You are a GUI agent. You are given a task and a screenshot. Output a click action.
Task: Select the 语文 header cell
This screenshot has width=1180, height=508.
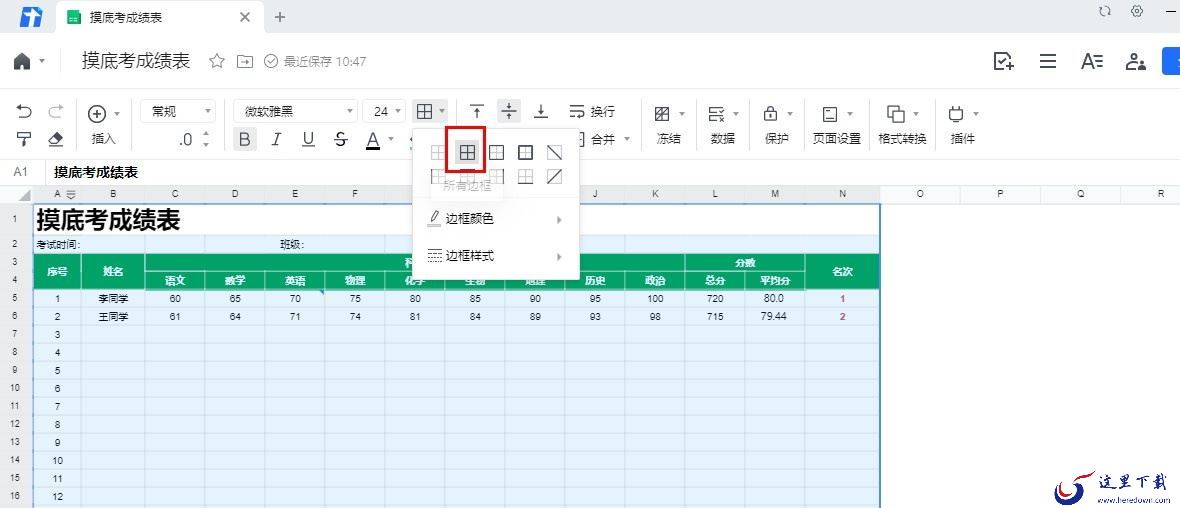(175, 281)
